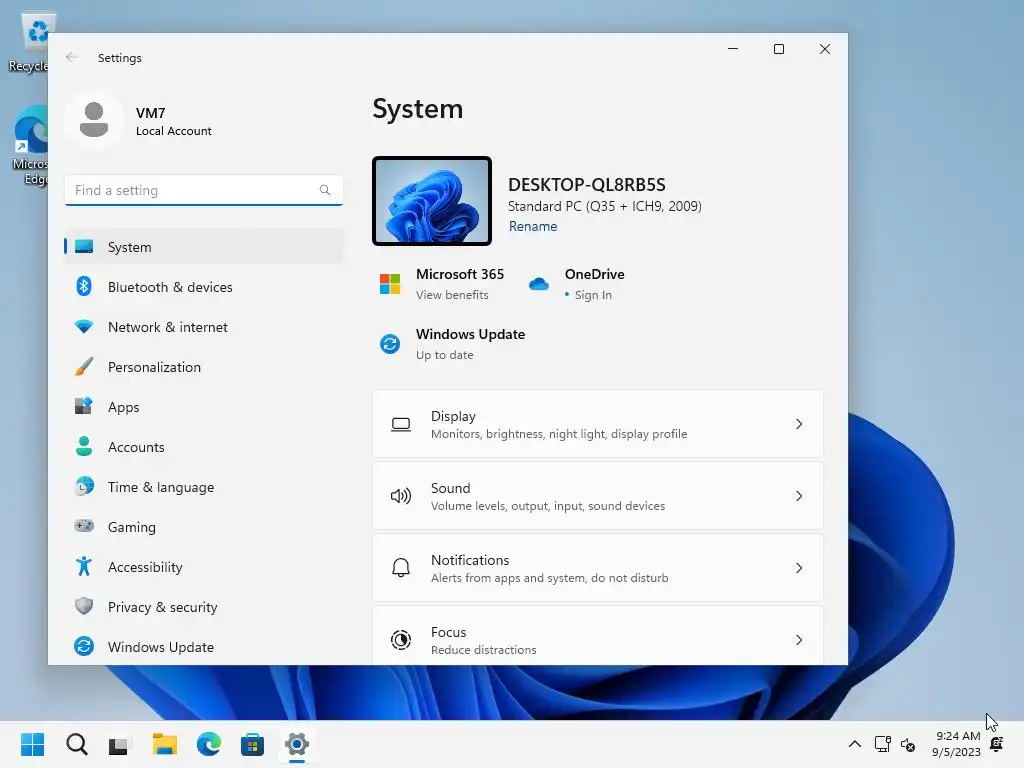Open the notification center icon
The image size is (1024, 768).
[x=997, y=744]
